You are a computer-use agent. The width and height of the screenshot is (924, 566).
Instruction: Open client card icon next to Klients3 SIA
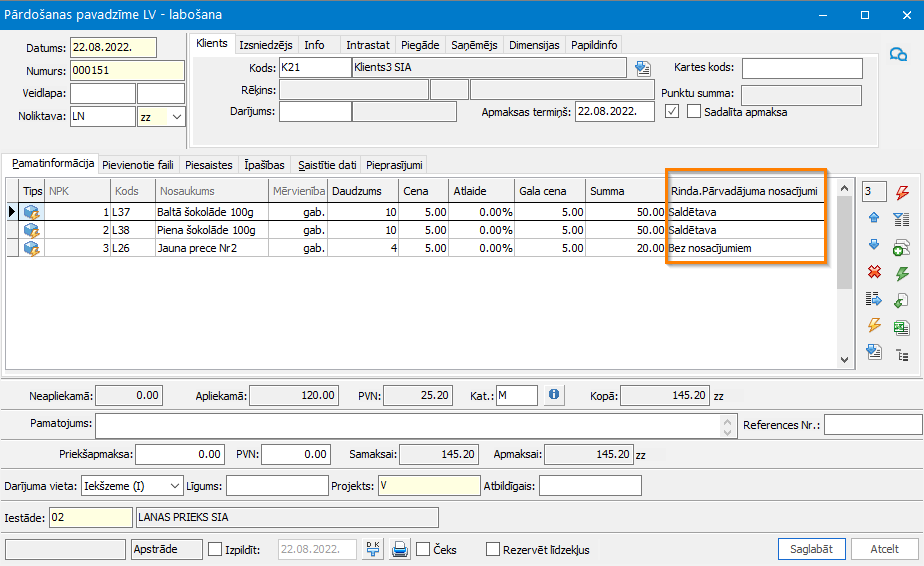[642, 68]
